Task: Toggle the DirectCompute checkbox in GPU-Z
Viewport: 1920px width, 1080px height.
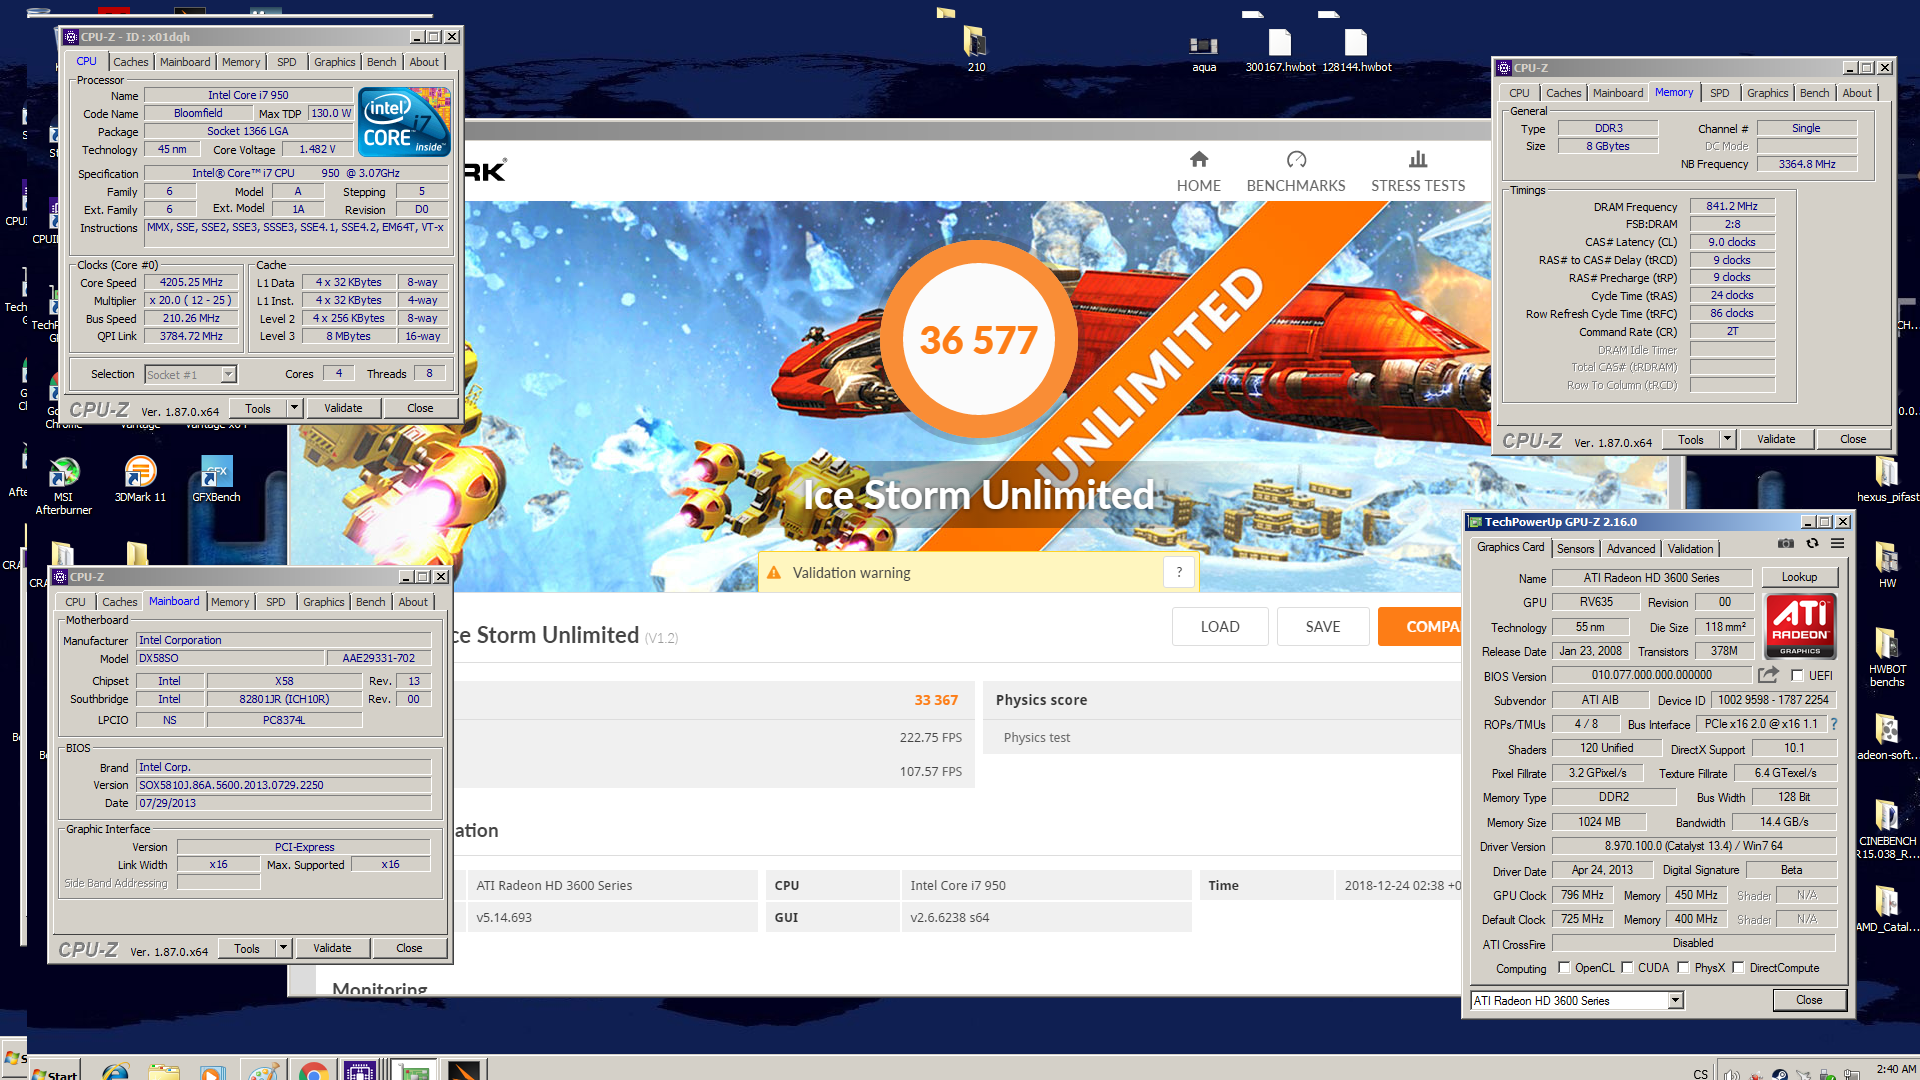Action: (x=1738, y=967)
